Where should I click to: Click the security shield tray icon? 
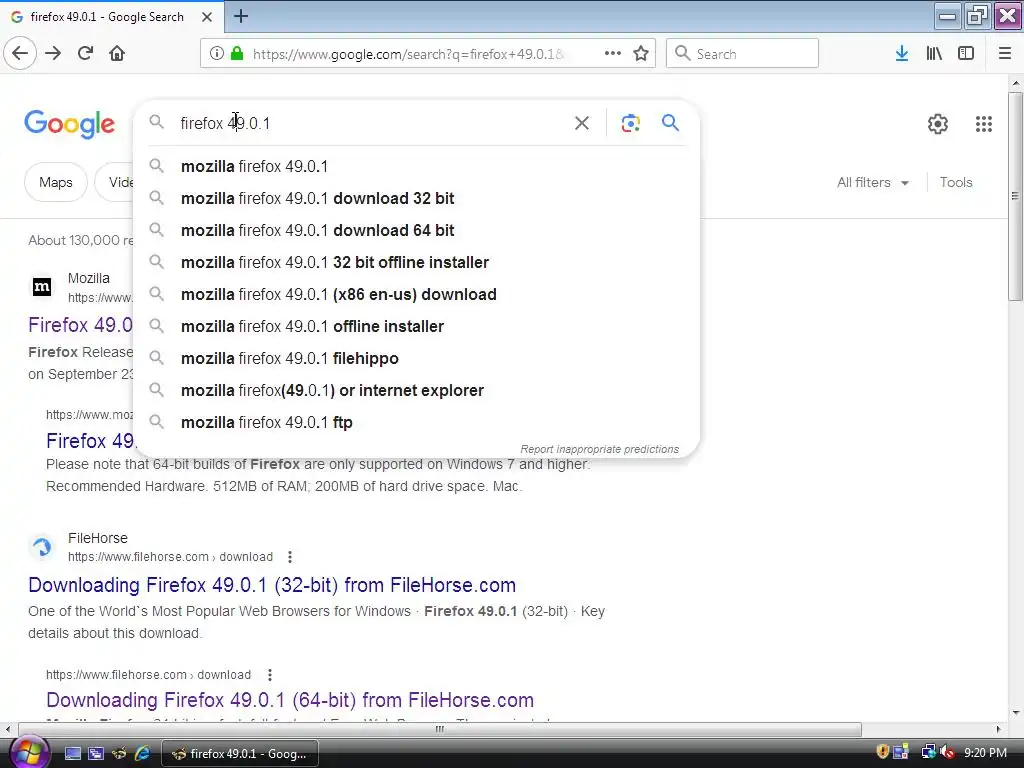[882, 752]
